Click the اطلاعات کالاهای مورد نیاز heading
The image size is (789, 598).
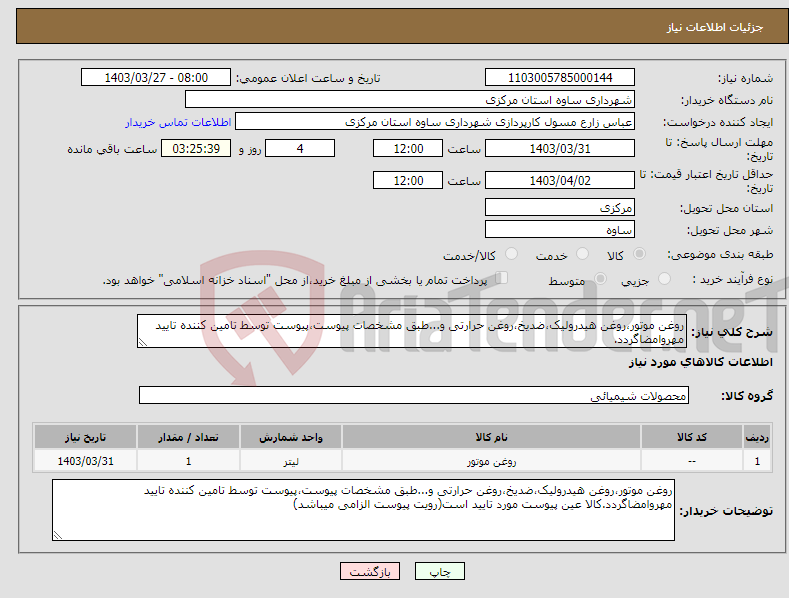[700, 362]
